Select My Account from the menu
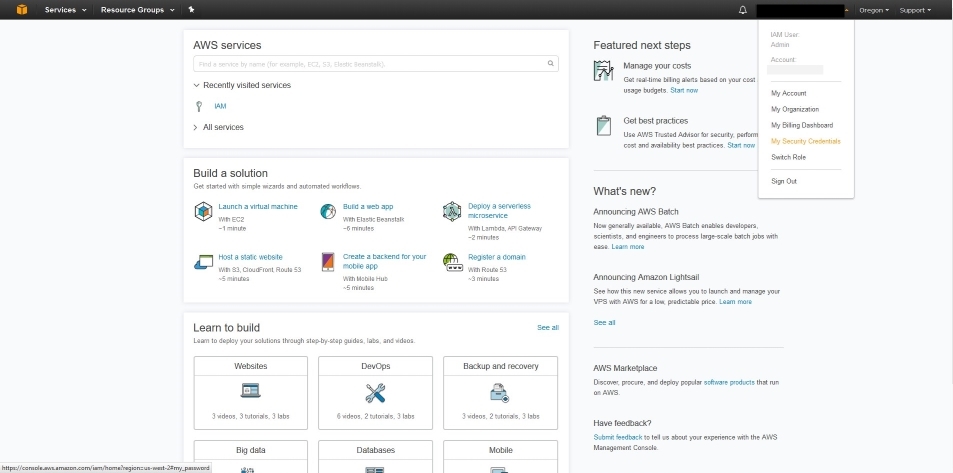The width and height of the screenshot is (953, 473). pos(788,94)
